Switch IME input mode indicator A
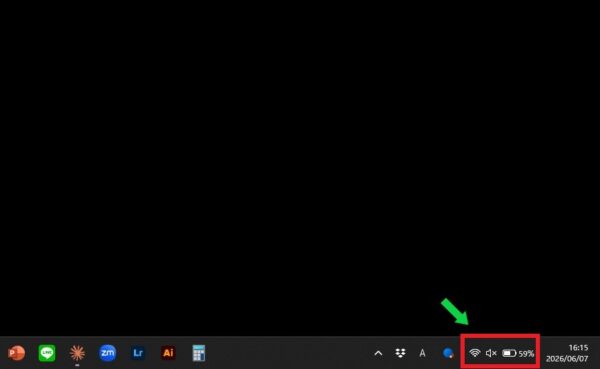The height and width of the screenshot is (369, 600). point(422,353)
